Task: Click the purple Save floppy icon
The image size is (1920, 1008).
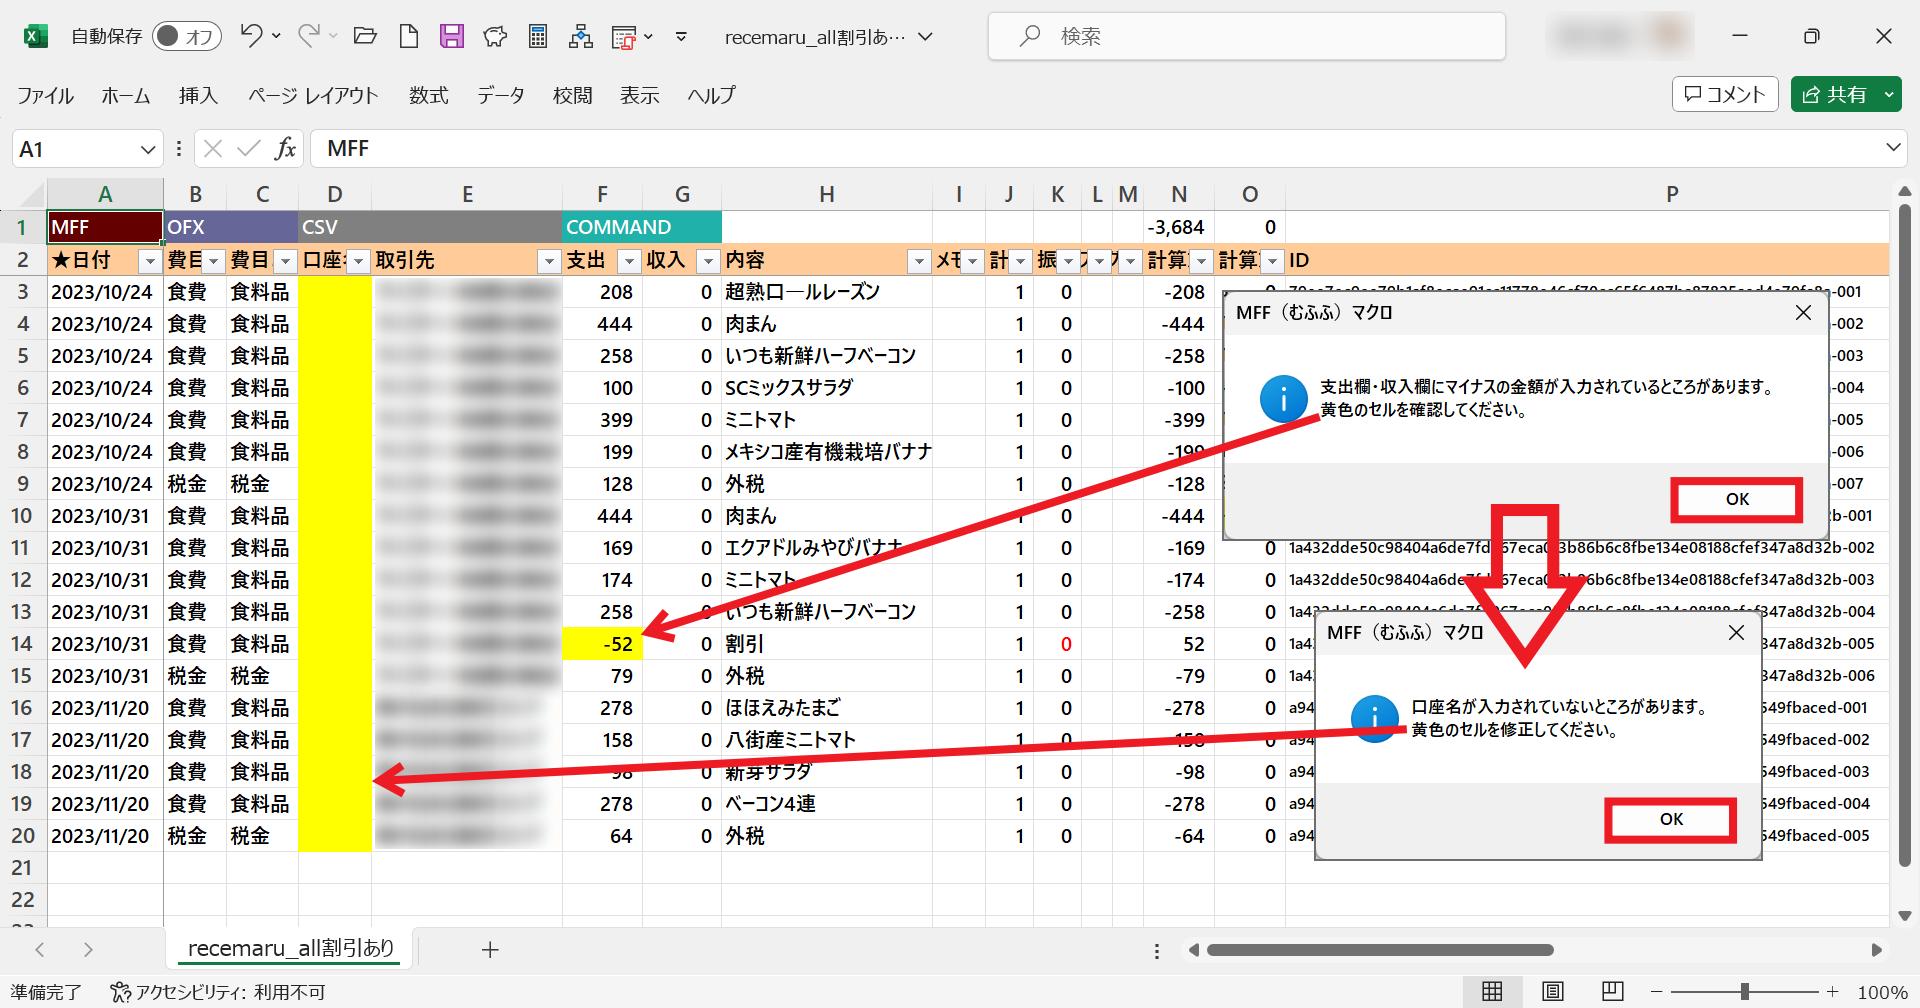Action: tap(452, 37)
